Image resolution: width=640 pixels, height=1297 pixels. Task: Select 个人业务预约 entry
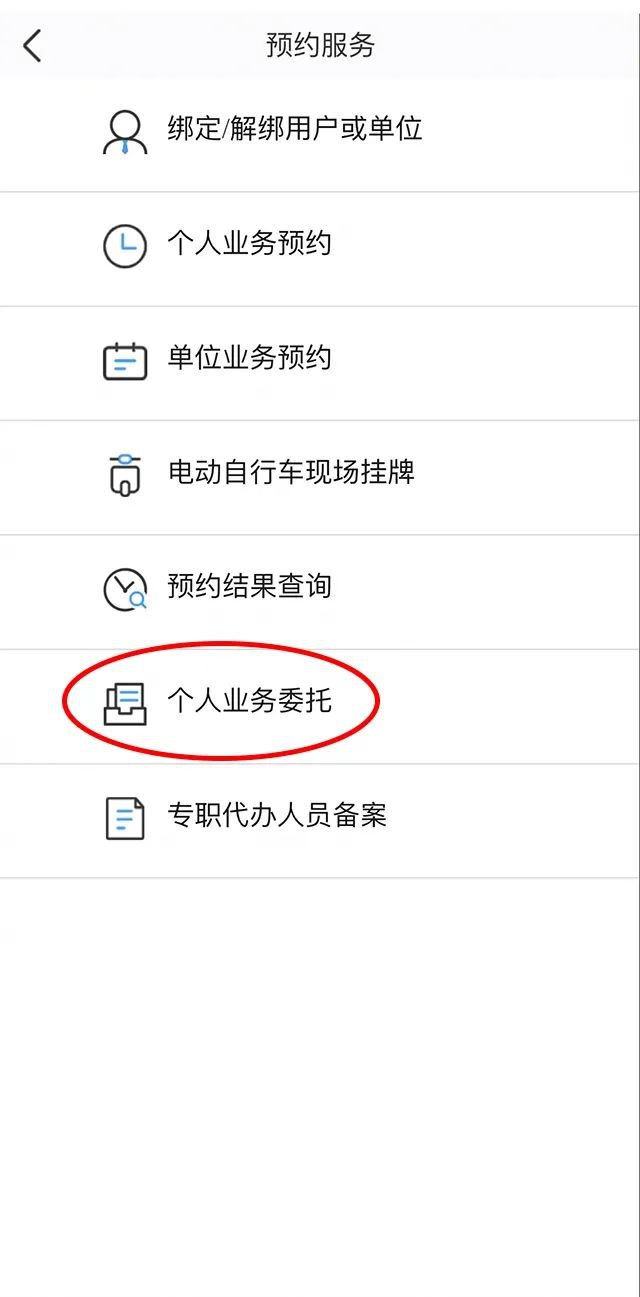(x=320, y=249)
